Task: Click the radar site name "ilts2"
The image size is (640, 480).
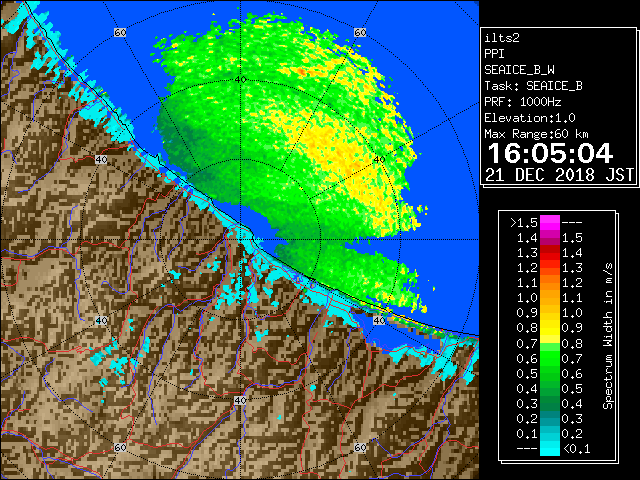Action: [x=502, y=38]
